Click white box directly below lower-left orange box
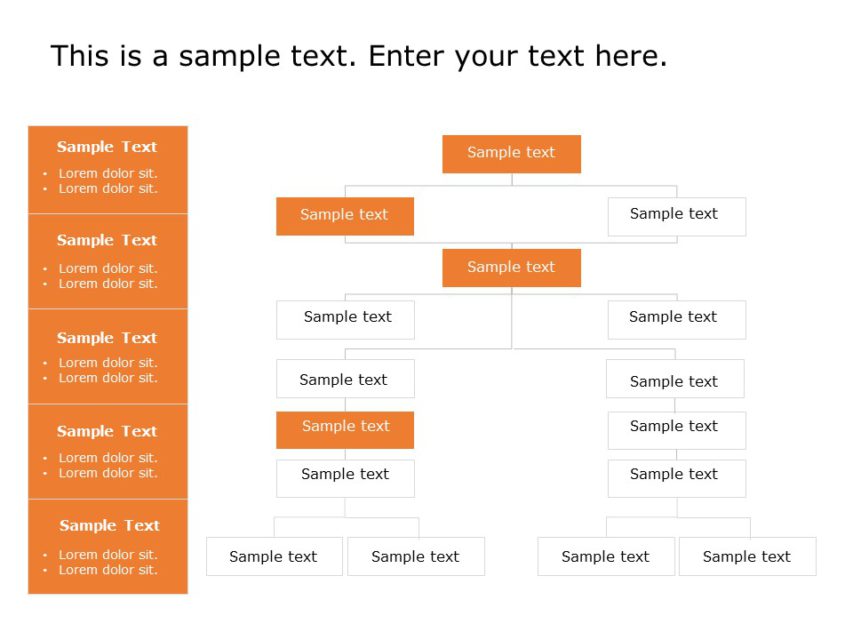Image resolution: width=853 pixels, height=640 pixels. (345, 478)
